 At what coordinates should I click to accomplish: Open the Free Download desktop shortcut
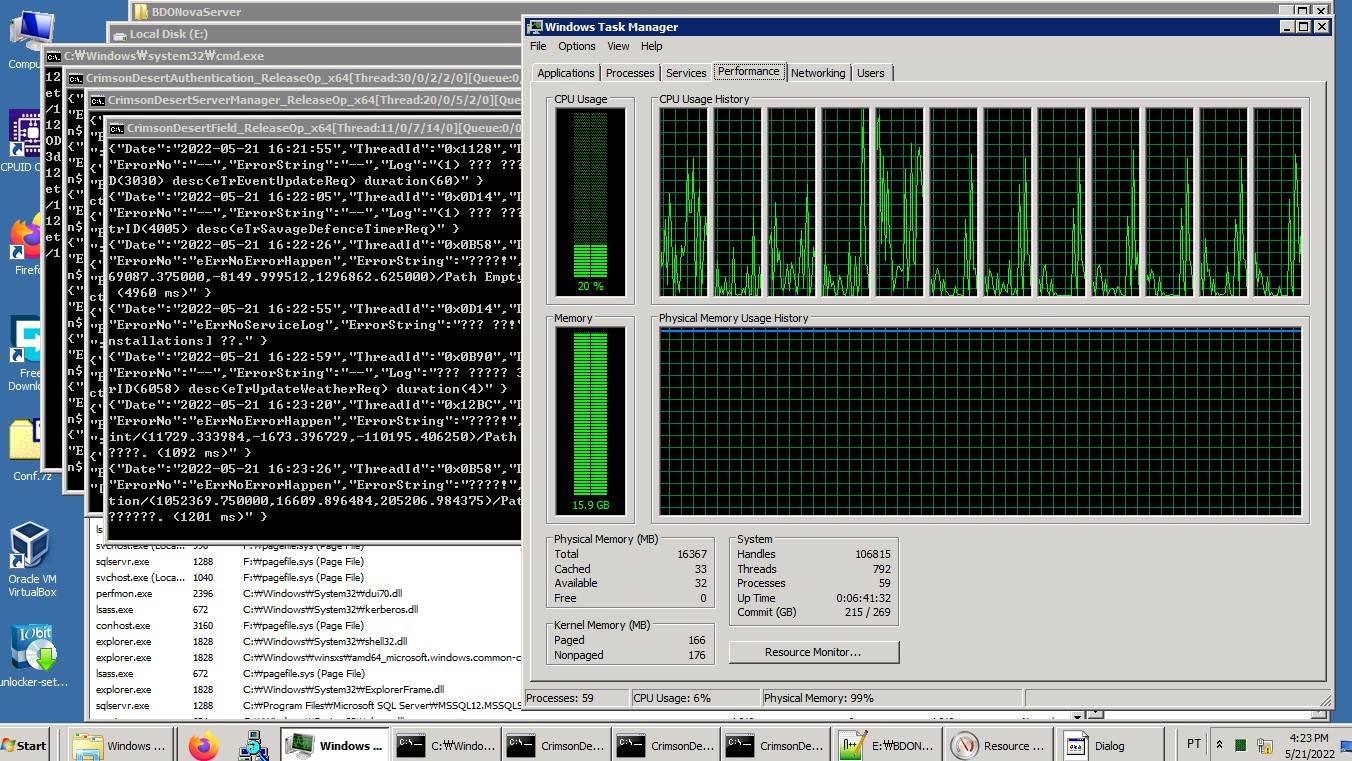tap(24, 353)
